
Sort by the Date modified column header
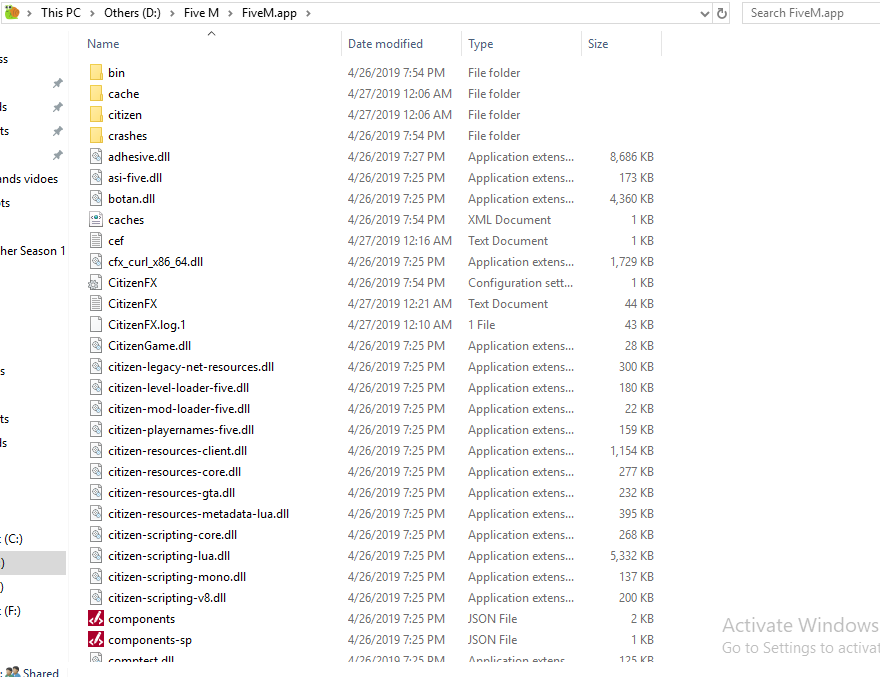[385, 44]
